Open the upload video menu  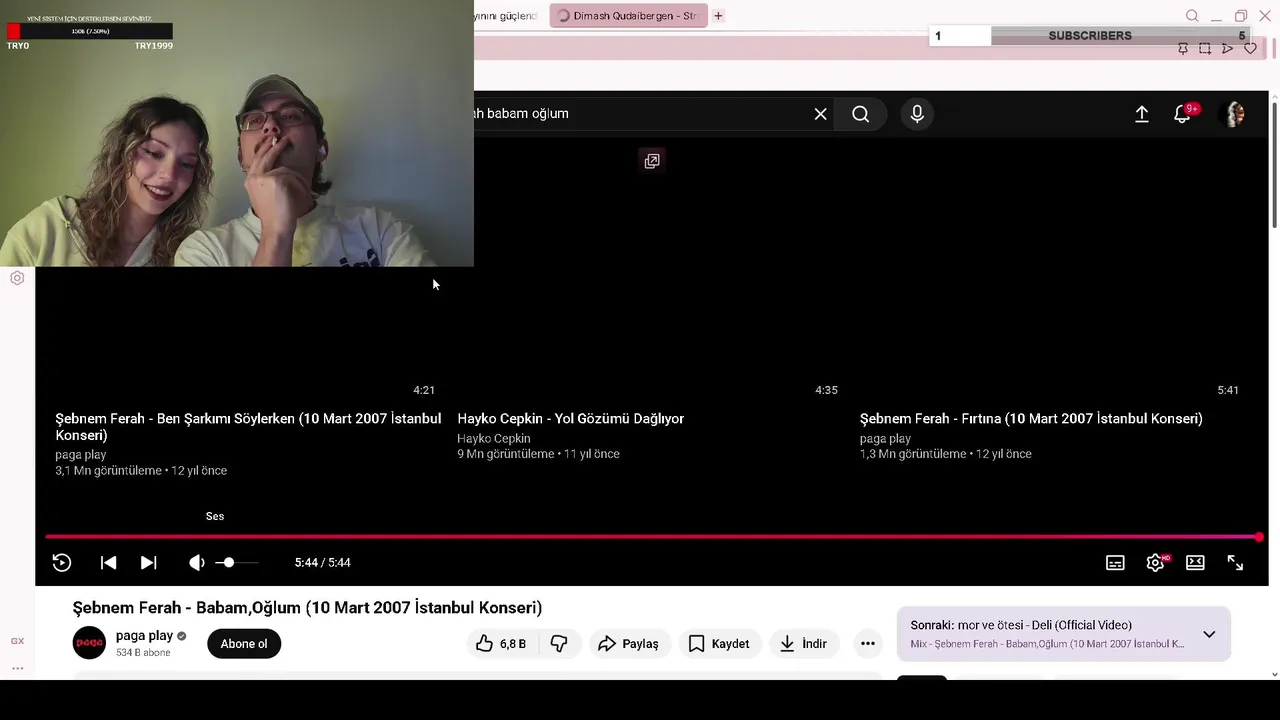(x=1142, y=114)
